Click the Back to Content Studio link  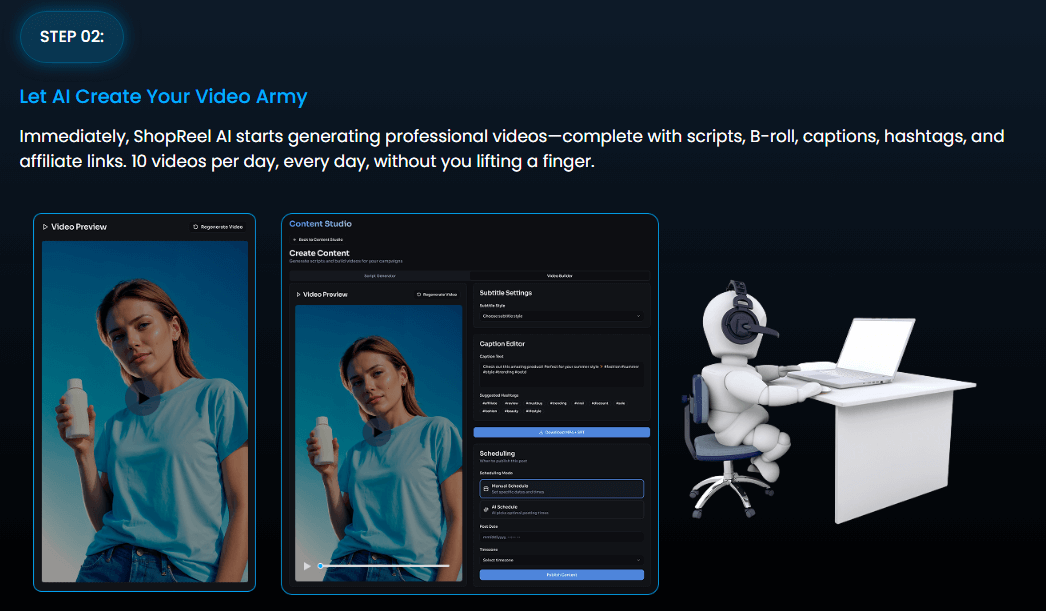(x=320, y=240)
